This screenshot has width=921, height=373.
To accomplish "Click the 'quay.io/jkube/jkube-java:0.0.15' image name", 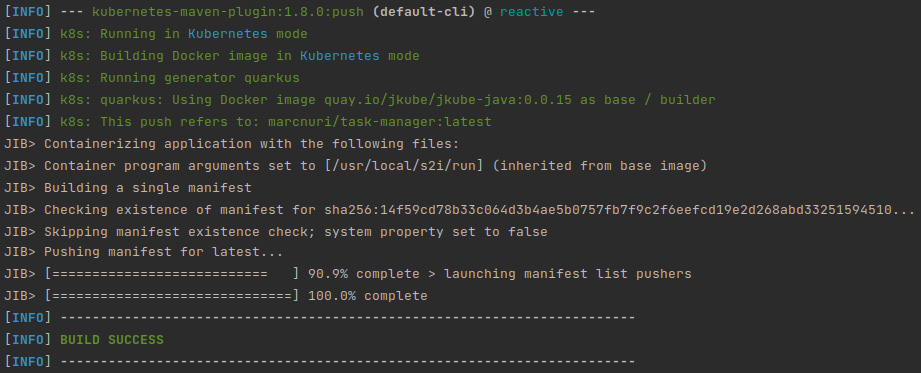I will (x=448, y=100).
